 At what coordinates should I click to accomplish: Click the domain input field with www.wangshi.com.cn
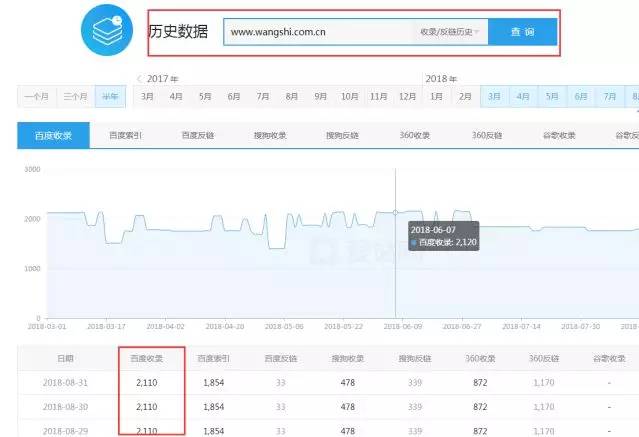316,32
